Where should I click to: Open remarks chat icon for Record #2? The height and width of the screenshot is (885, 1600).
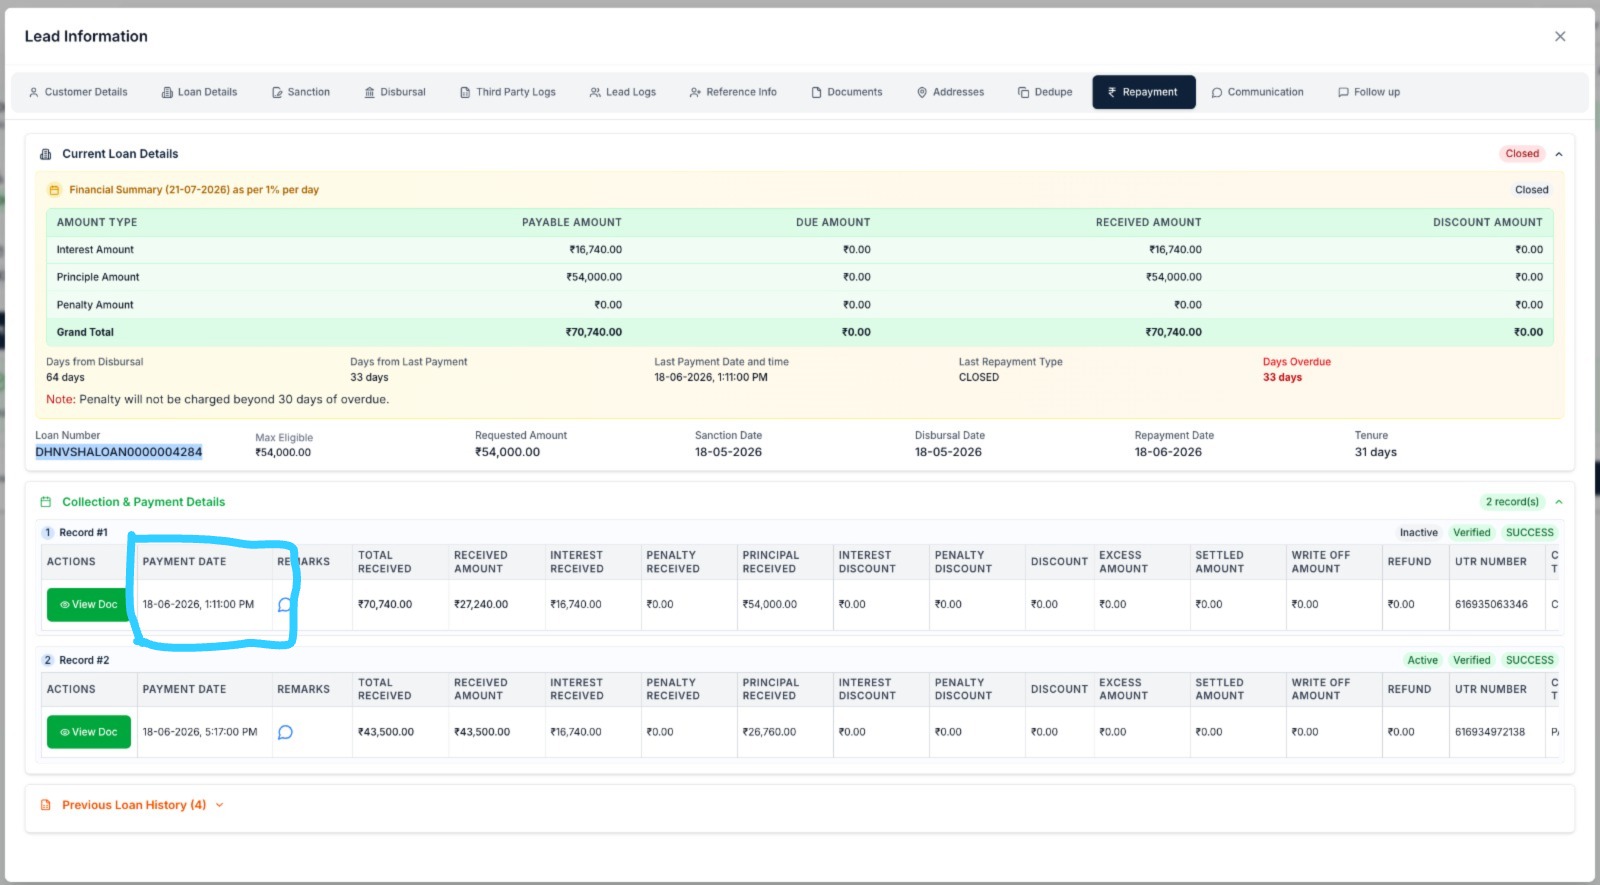click(285, 732)
